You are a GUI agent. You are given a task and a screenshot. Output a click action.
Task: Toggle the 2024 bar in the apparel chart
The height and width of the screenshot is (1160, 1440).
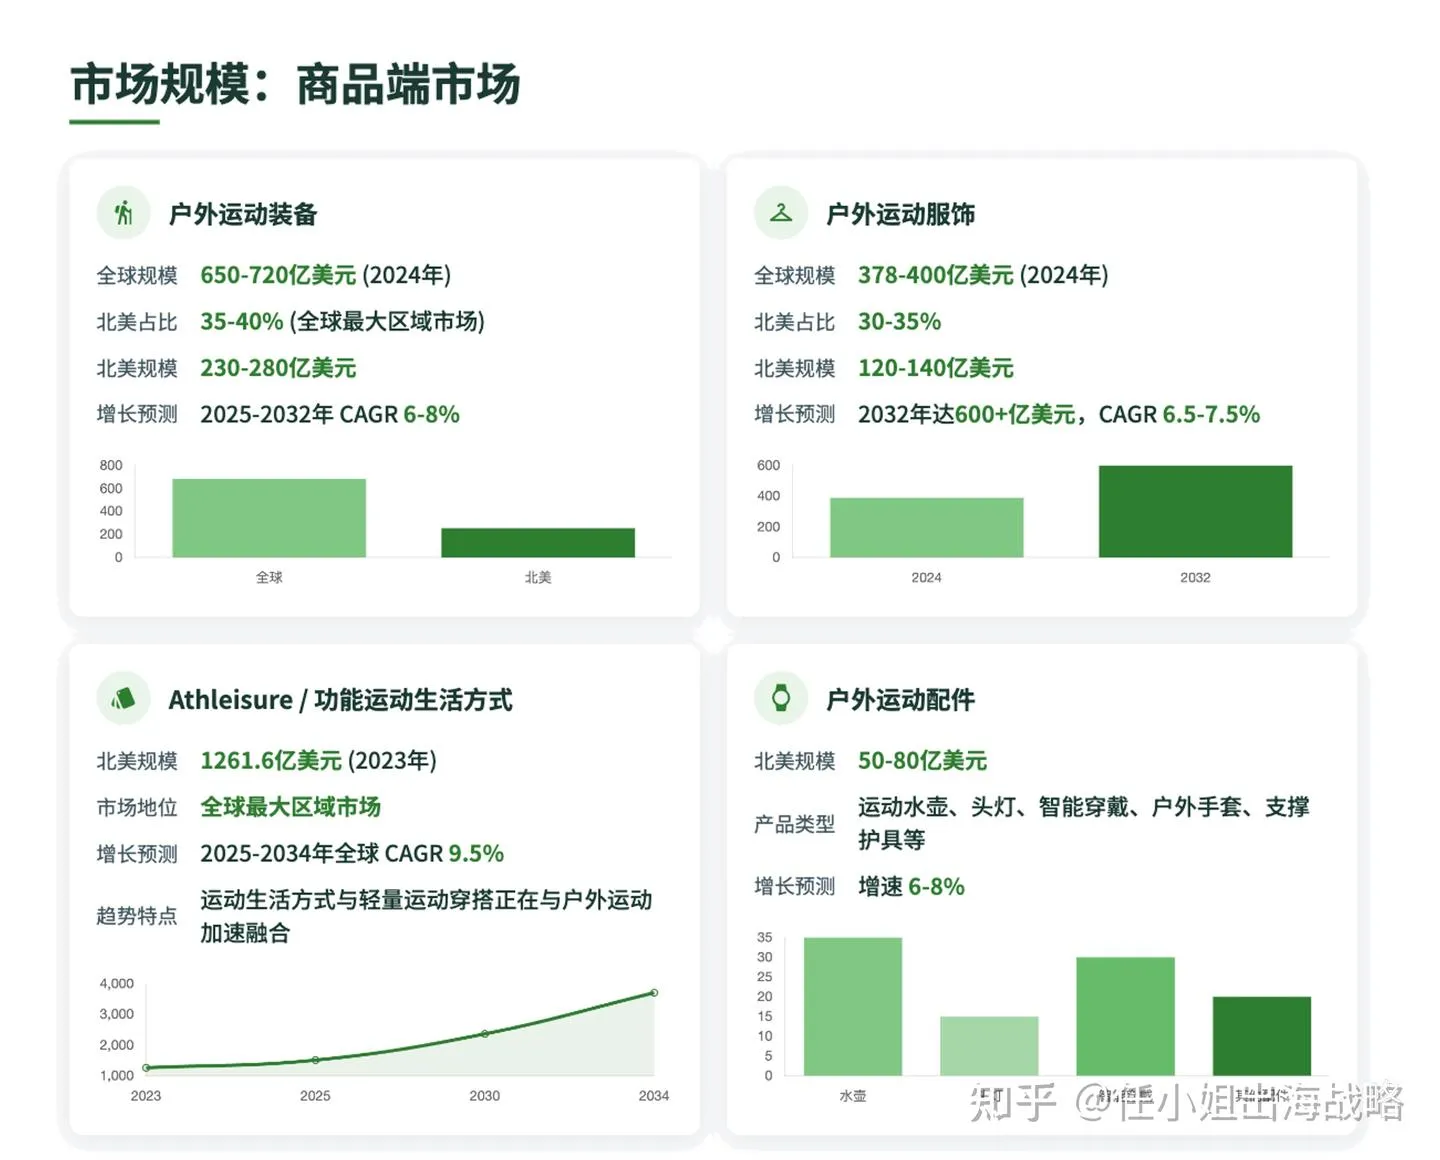(x=926, y=529)
